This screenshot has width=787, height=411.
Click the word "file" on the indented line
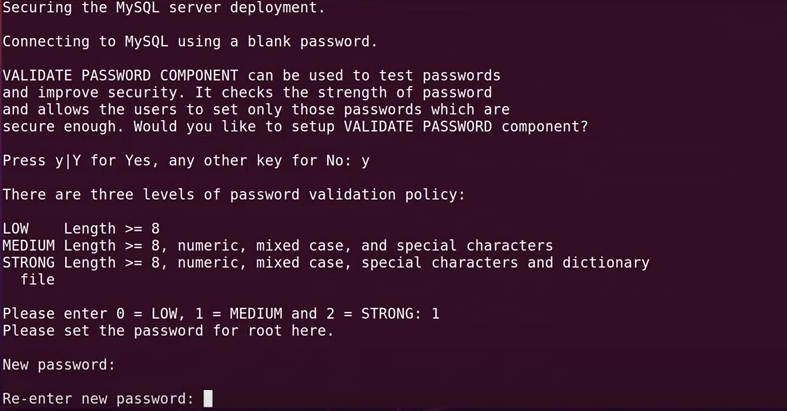click(x=38, y=280)
